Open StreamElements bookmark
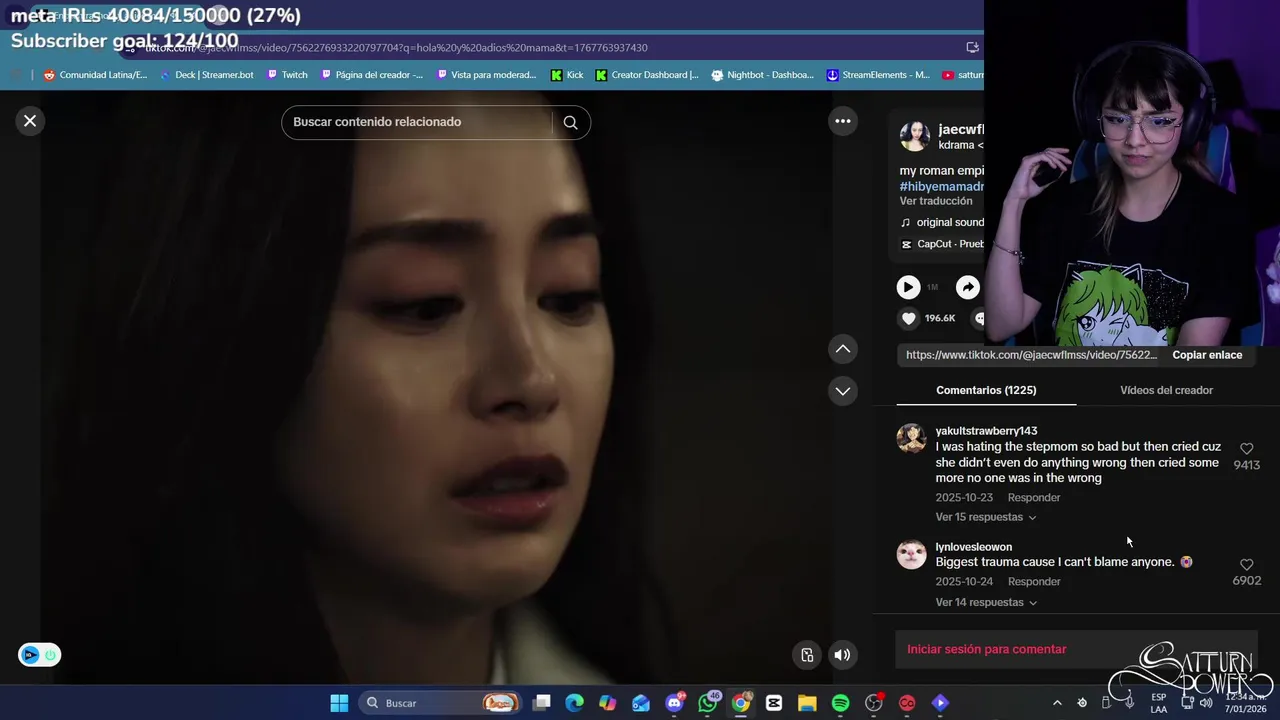The image size is (1280, 720). click(x=878, y=75)
